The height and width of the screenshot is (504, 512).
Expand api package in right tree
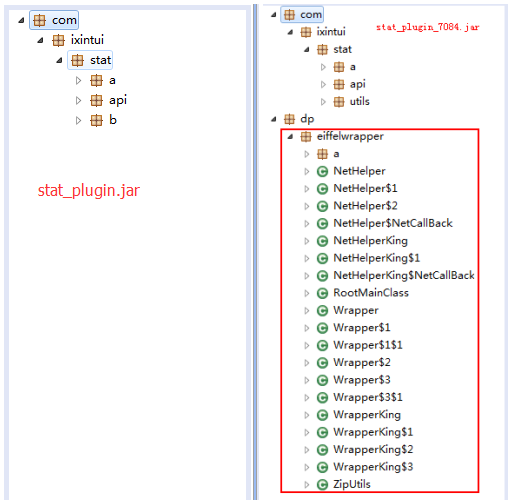323,84
